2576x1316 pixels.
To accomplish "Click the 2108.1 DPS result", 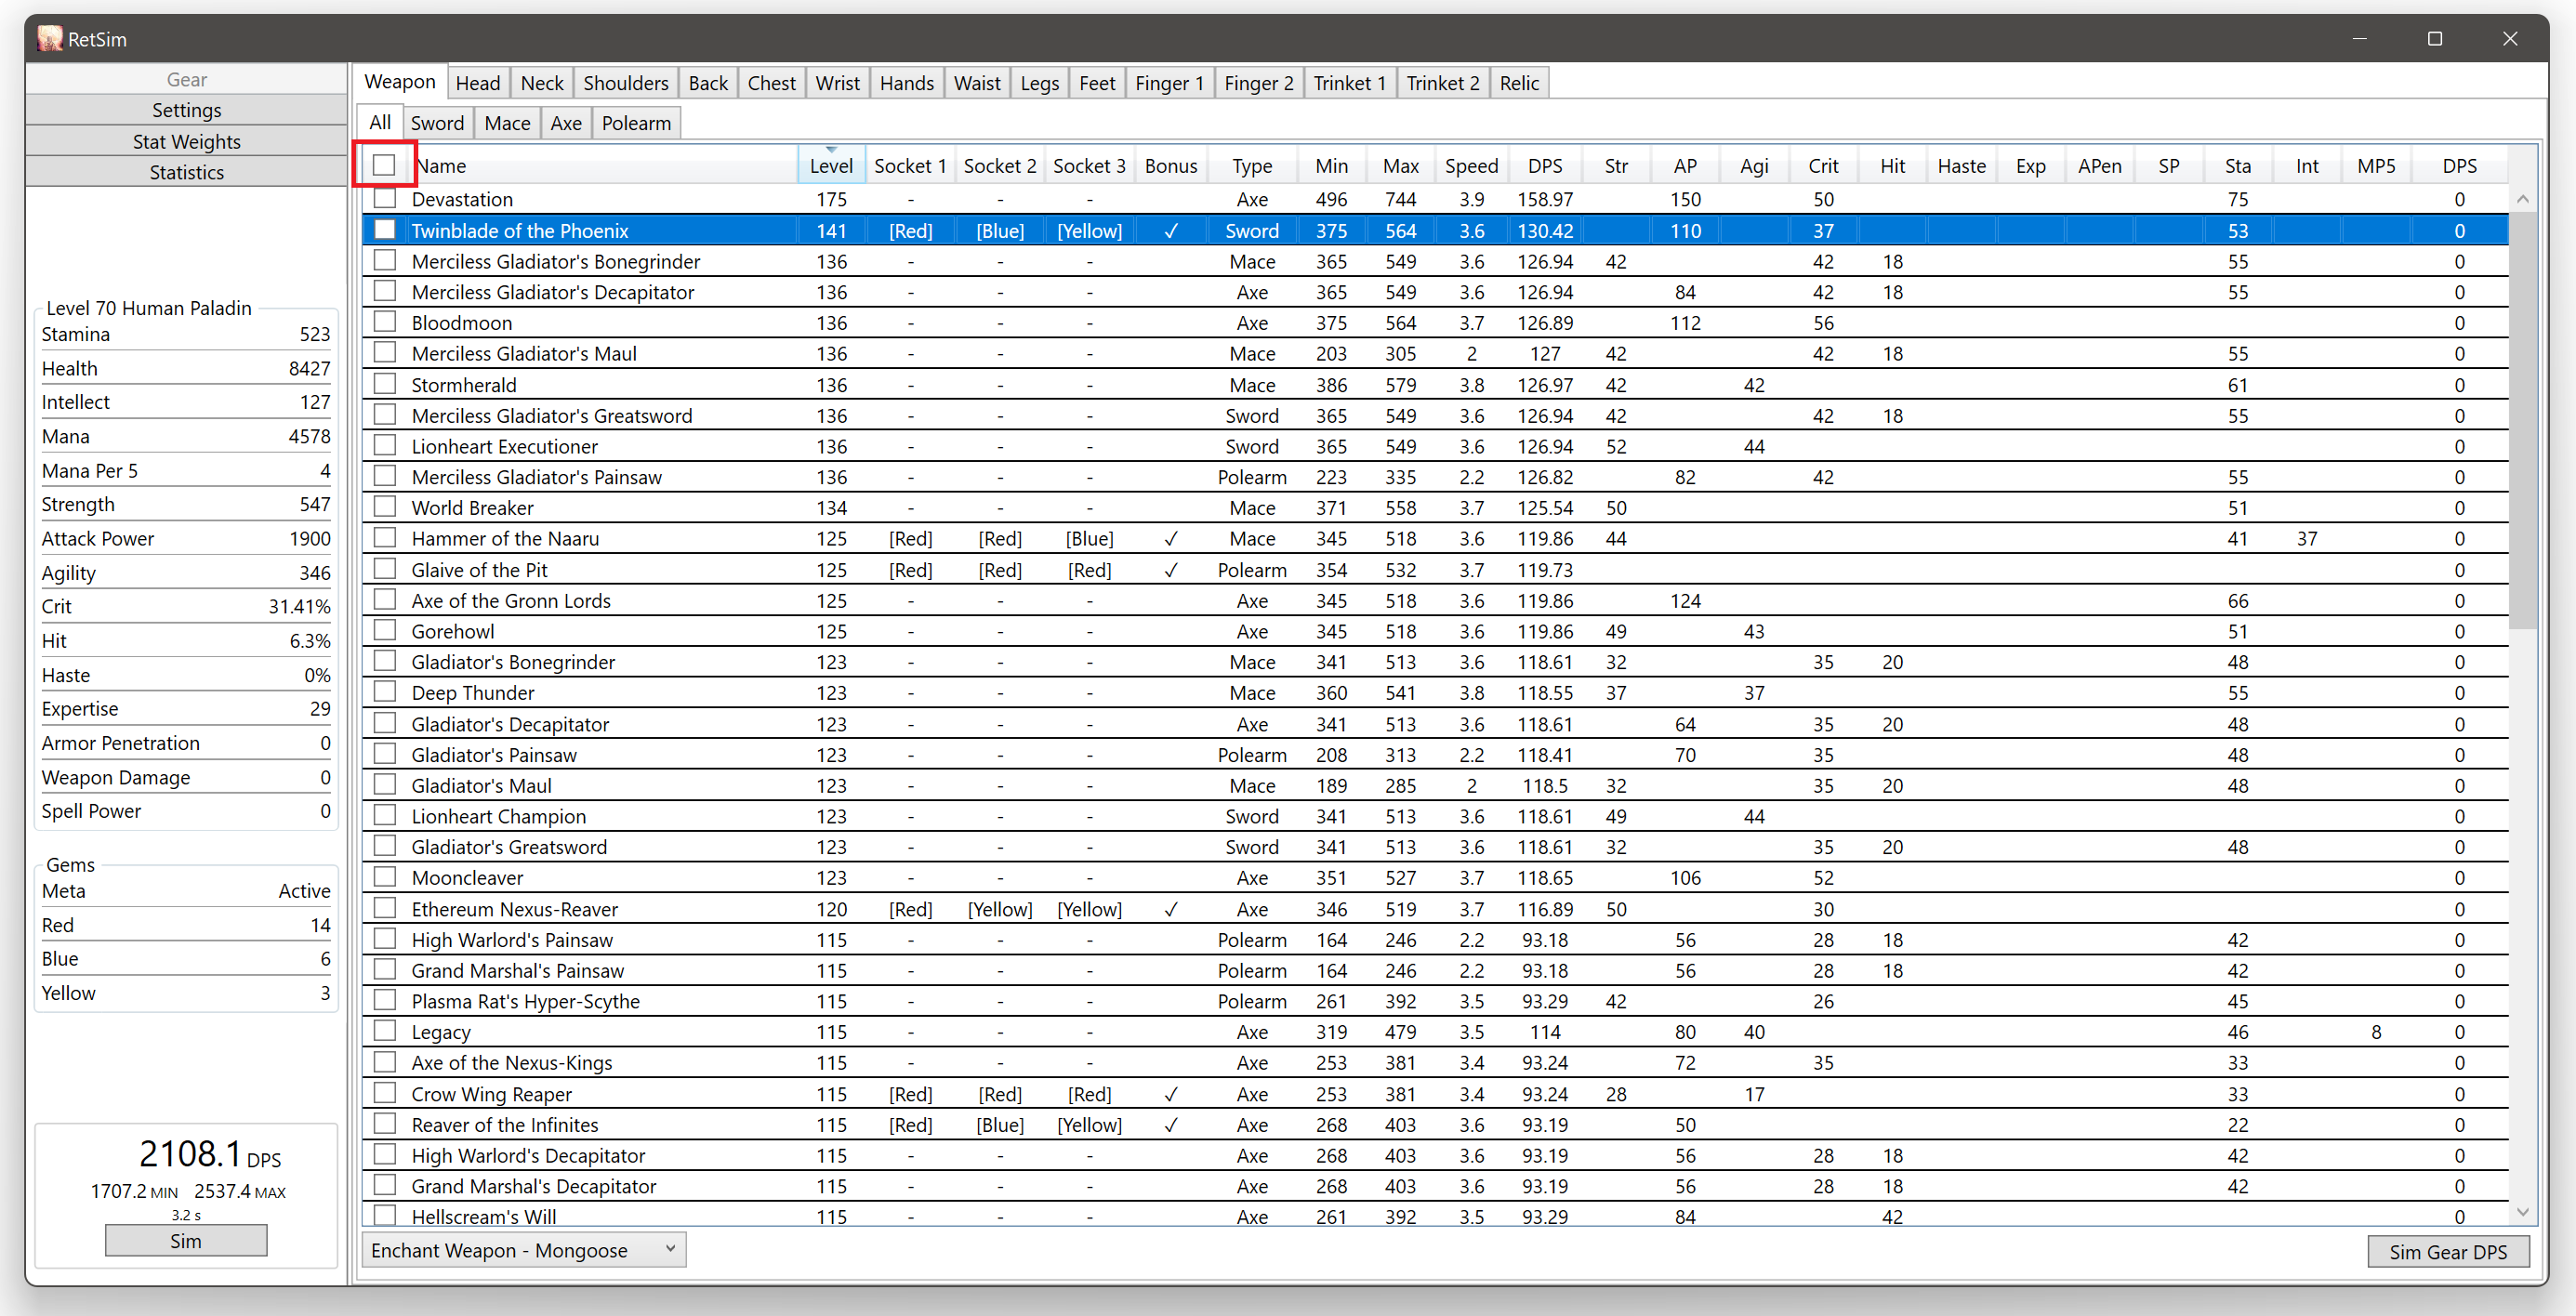I will coord(209,1154).
